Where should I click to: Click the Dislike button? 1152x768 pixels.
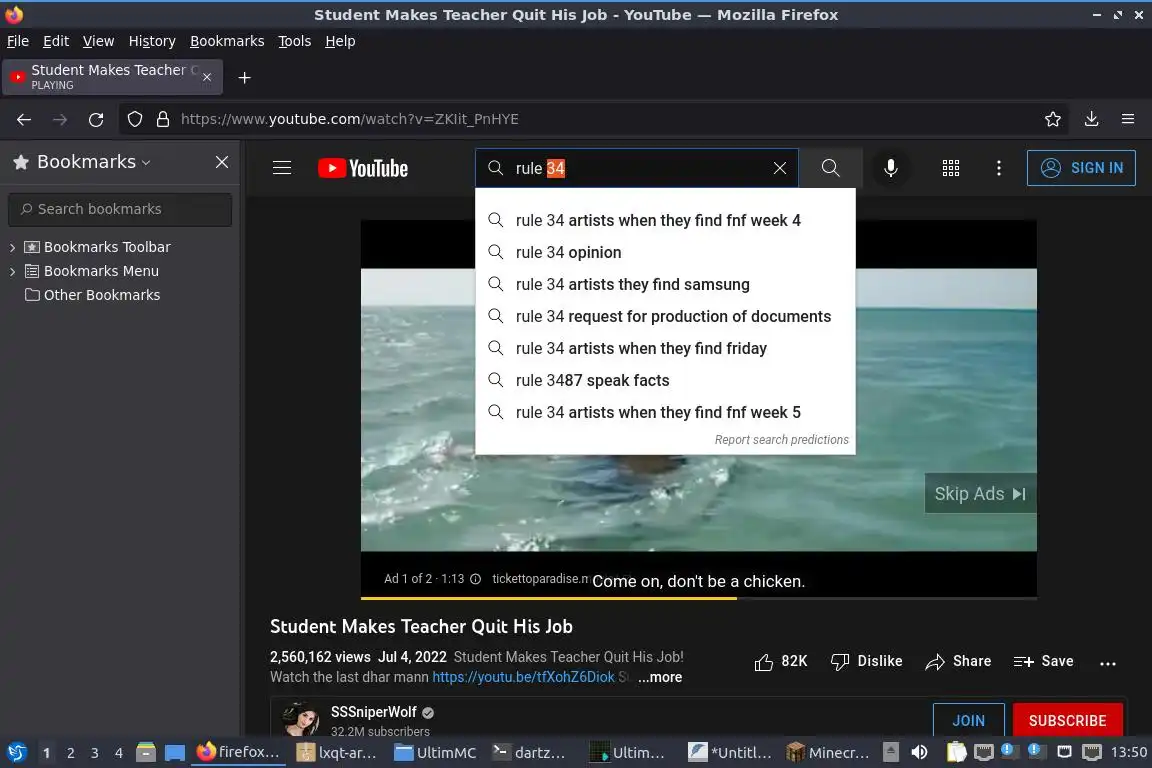coord(866,661)
